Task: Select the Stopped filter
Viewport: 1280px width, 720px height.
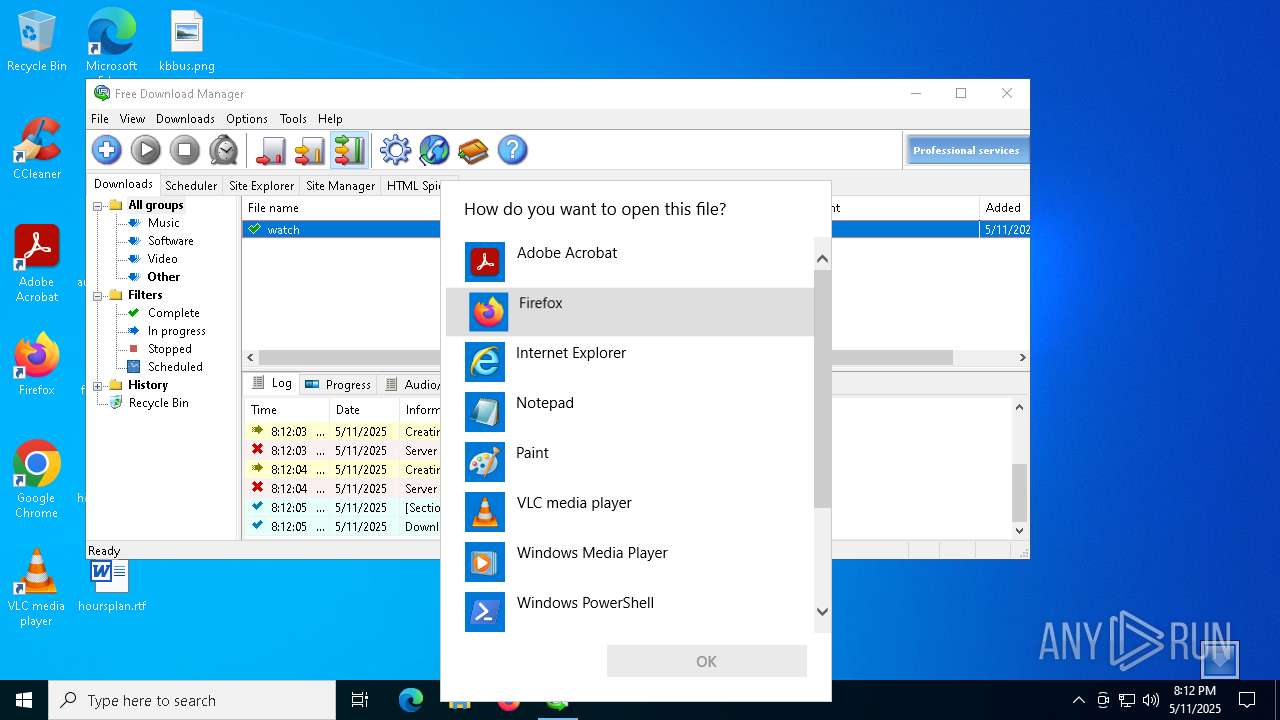Action: [x=169, y=349]
